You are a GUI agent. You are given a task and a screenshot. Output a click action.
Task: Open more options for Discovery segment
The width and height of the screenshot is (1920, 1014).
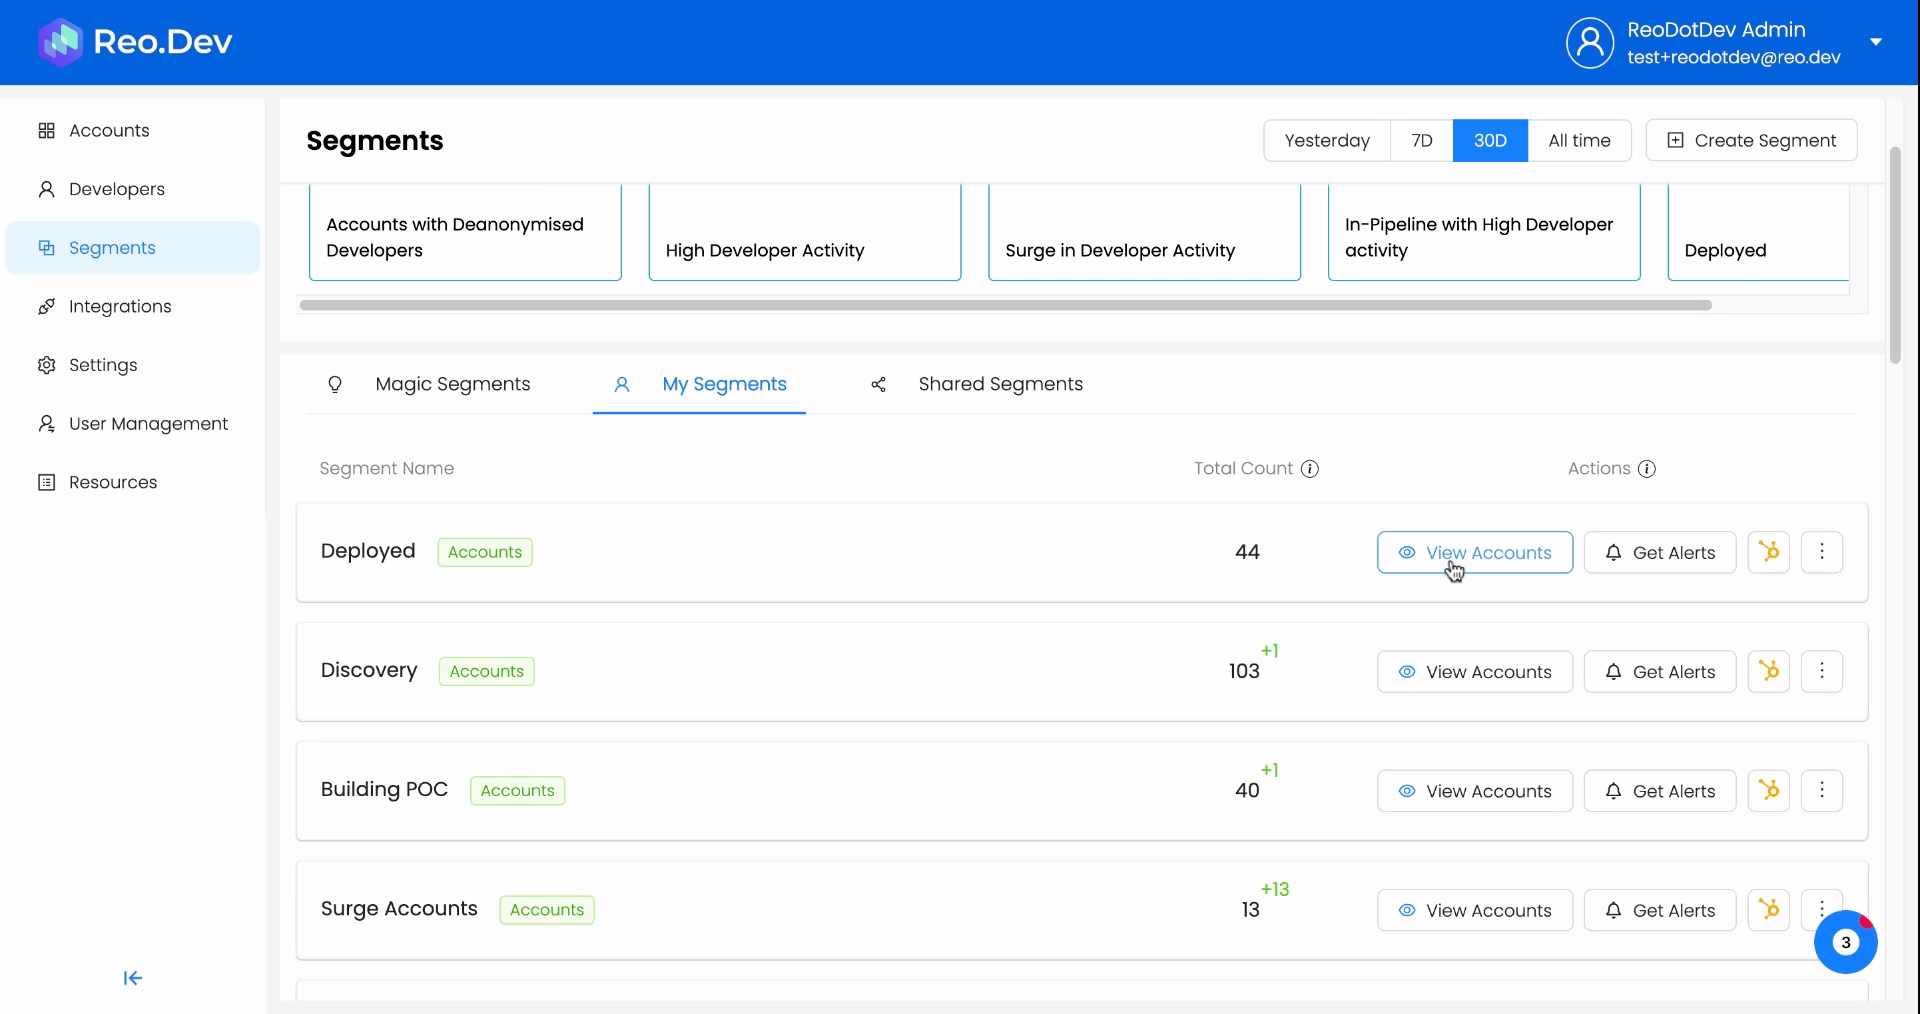pos(1821,672)
